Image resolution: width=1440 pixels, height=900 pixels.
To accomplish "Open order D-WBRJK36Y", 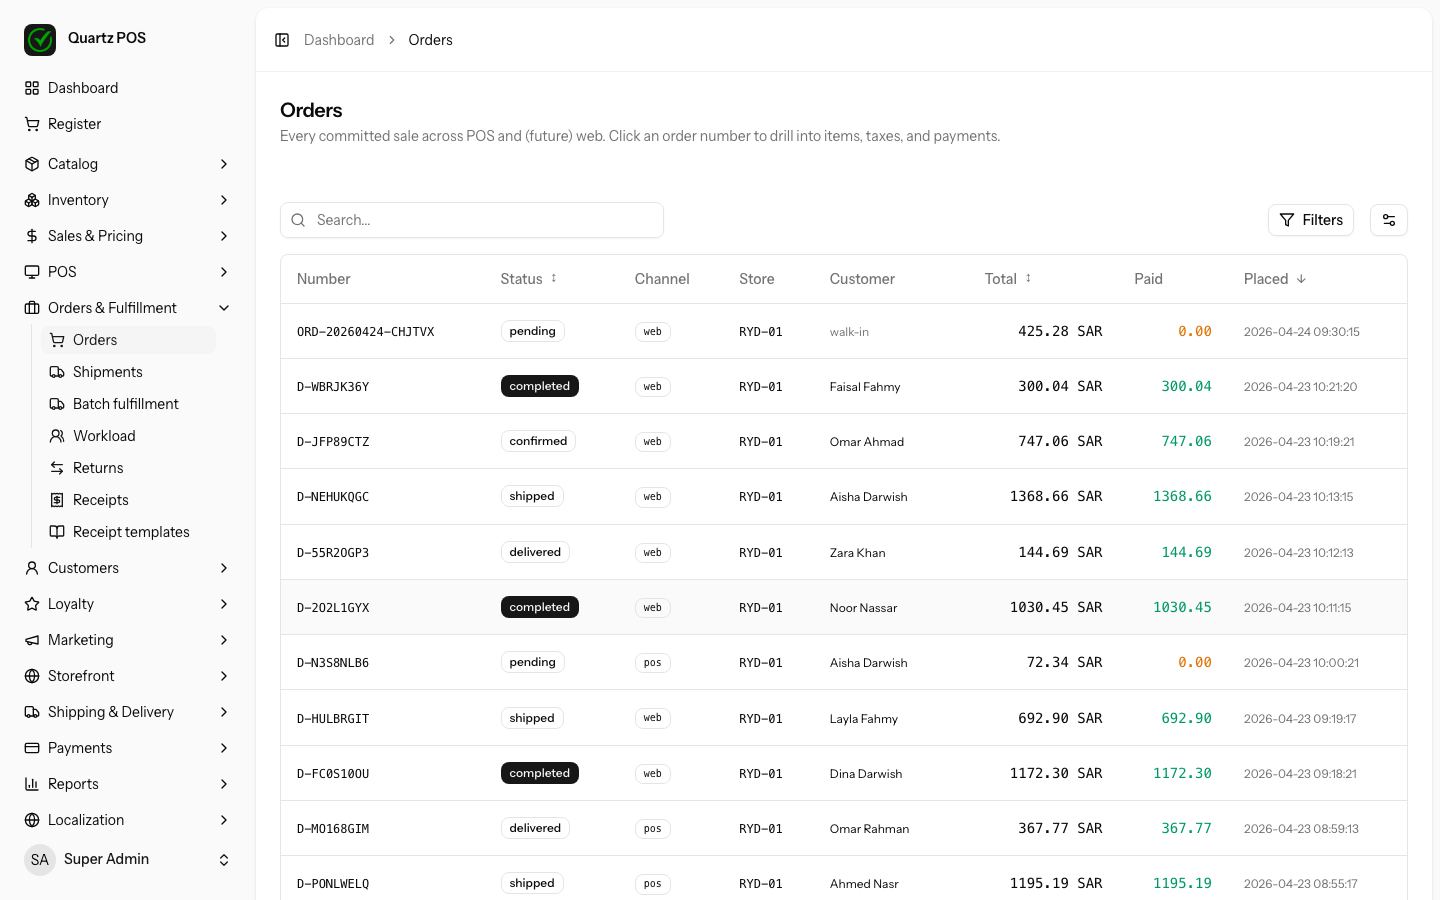I will pos(333,387).
